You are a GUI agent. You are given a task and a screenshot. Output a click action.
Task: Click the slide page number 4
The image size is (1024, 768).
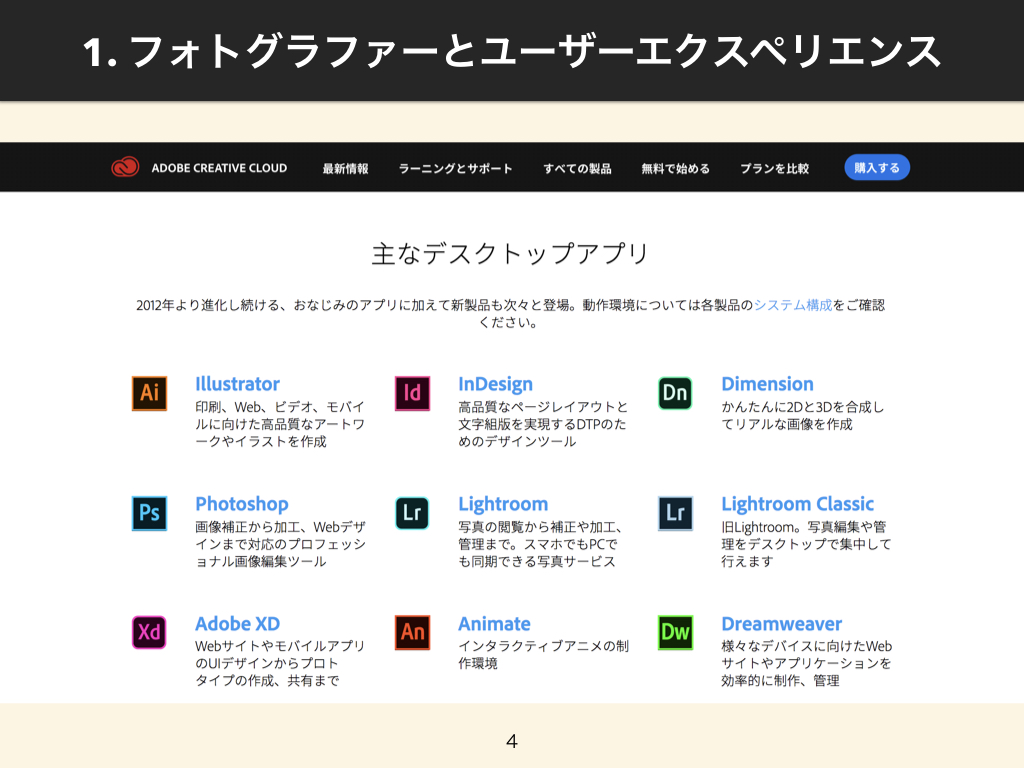tap(512, 741)
